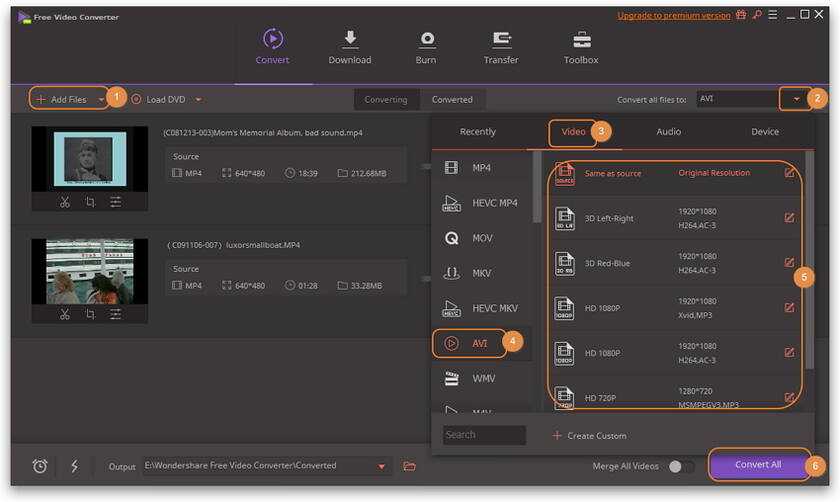
Task: Open the hamburger menu in title bar
Action: click(772, 15)
